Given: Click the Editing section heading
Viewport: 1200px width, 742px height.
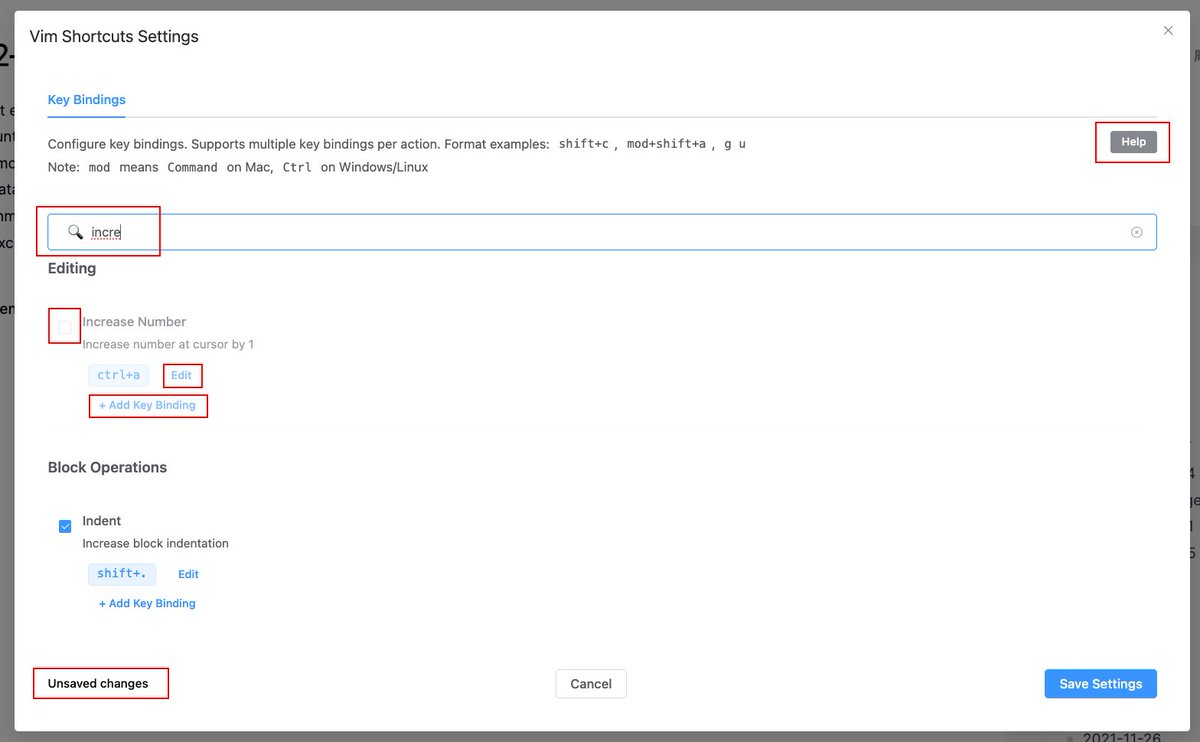Looking at the screenshot, I should (72, 268).
